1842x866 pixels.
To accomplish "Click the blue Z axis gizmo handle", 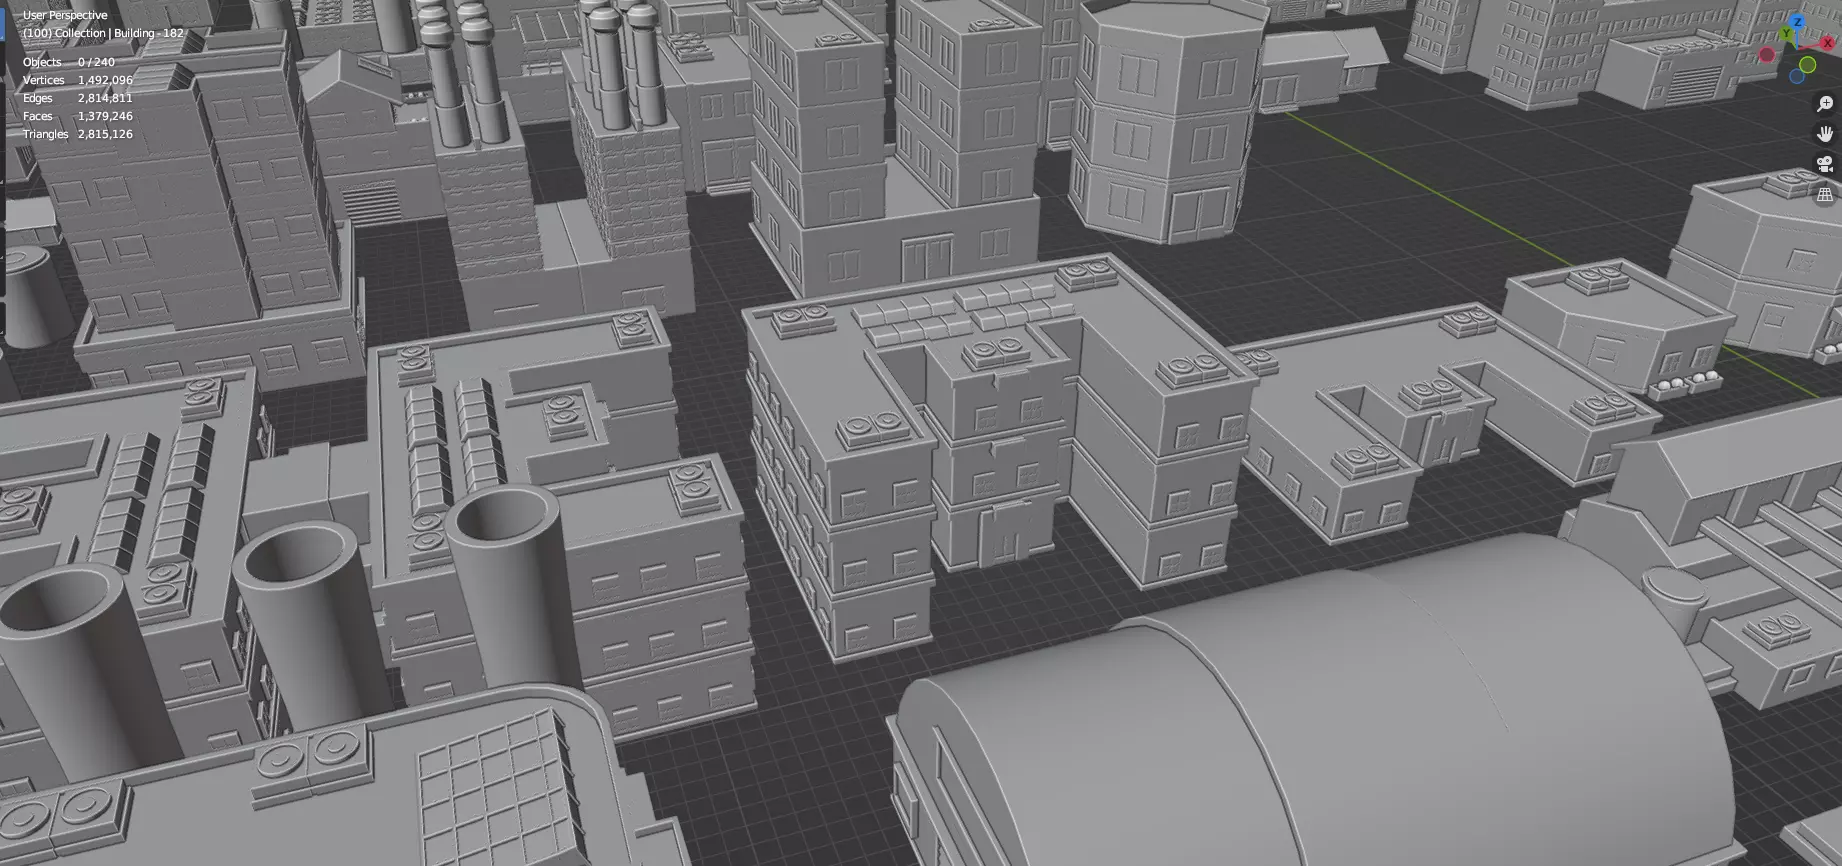I will pos(1797,22).
